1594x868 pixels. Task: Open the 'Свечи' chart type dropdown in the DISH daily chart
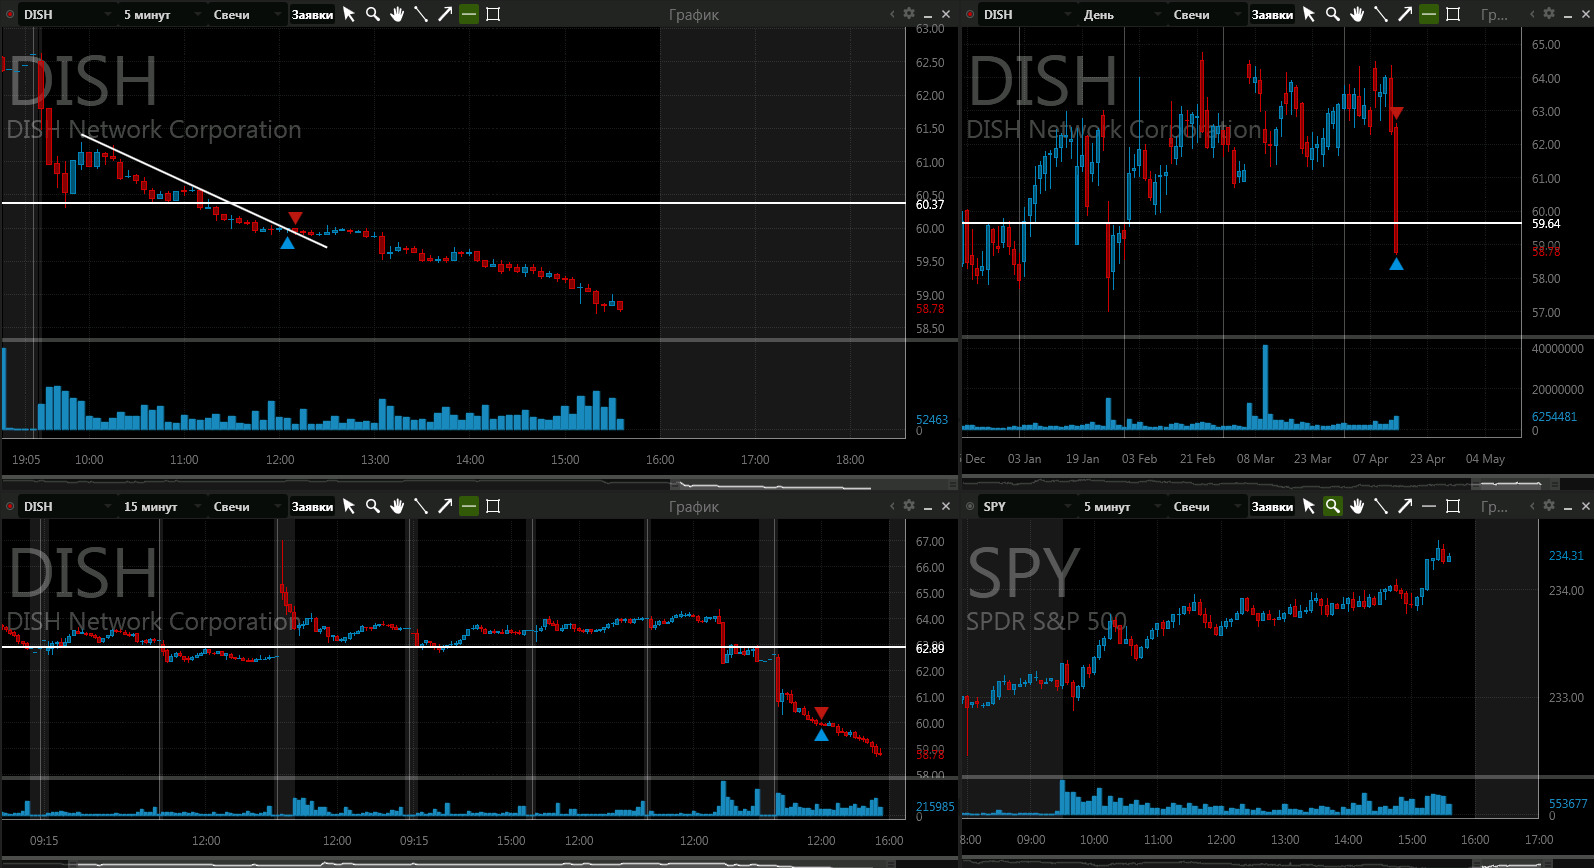pos(1207,14)
